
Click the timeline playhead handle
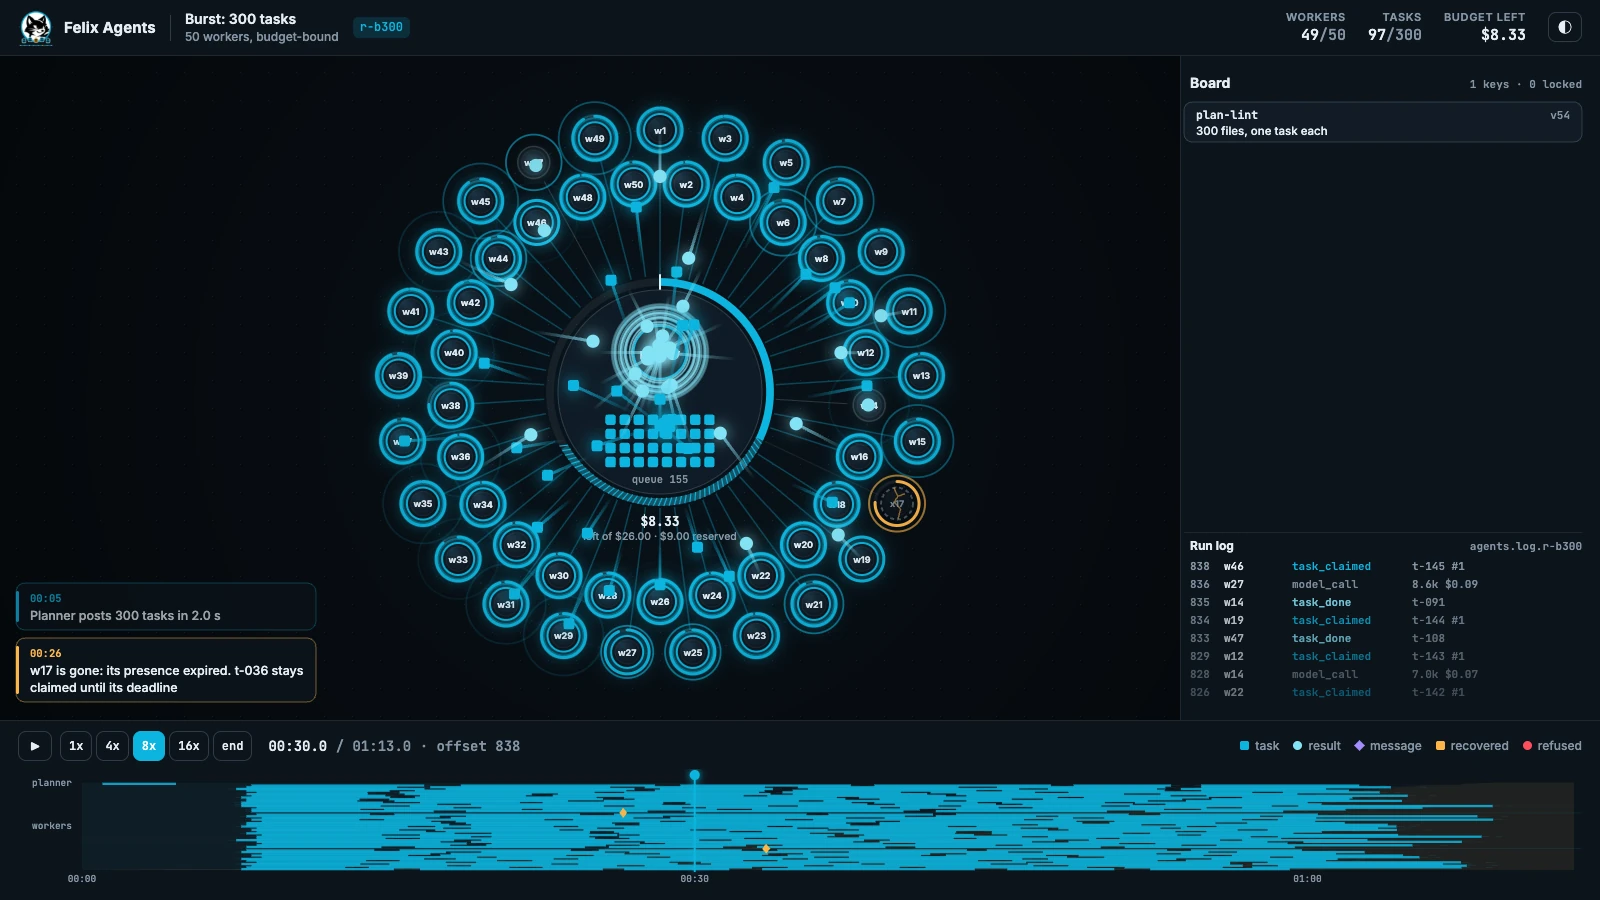[694, 775]
